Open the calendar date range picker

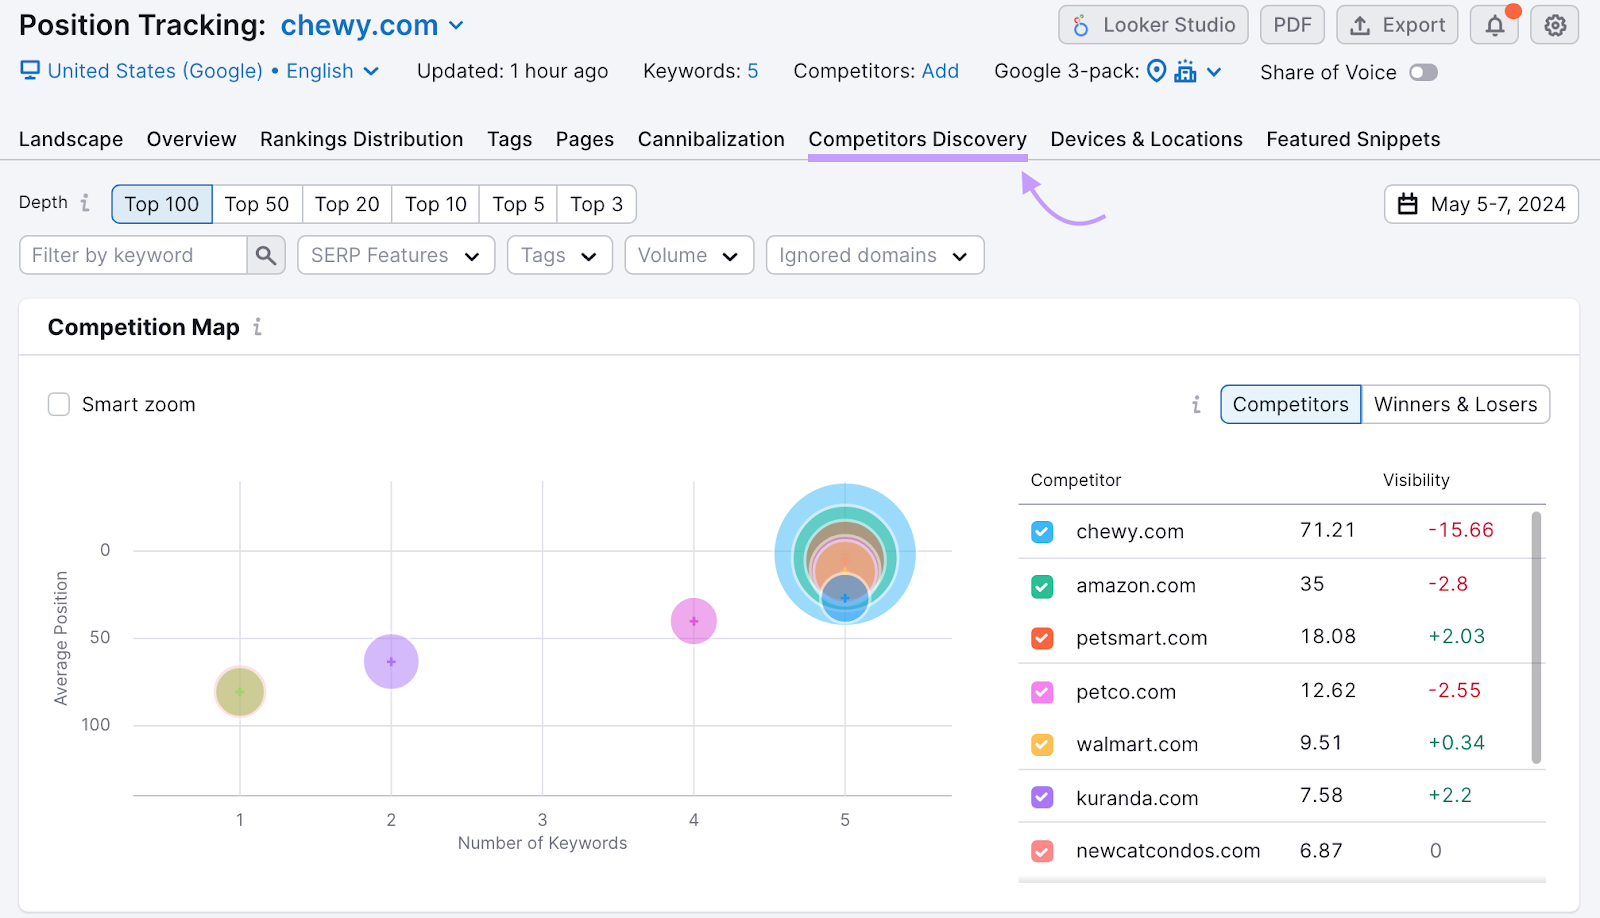click(x=1481, y=204)
